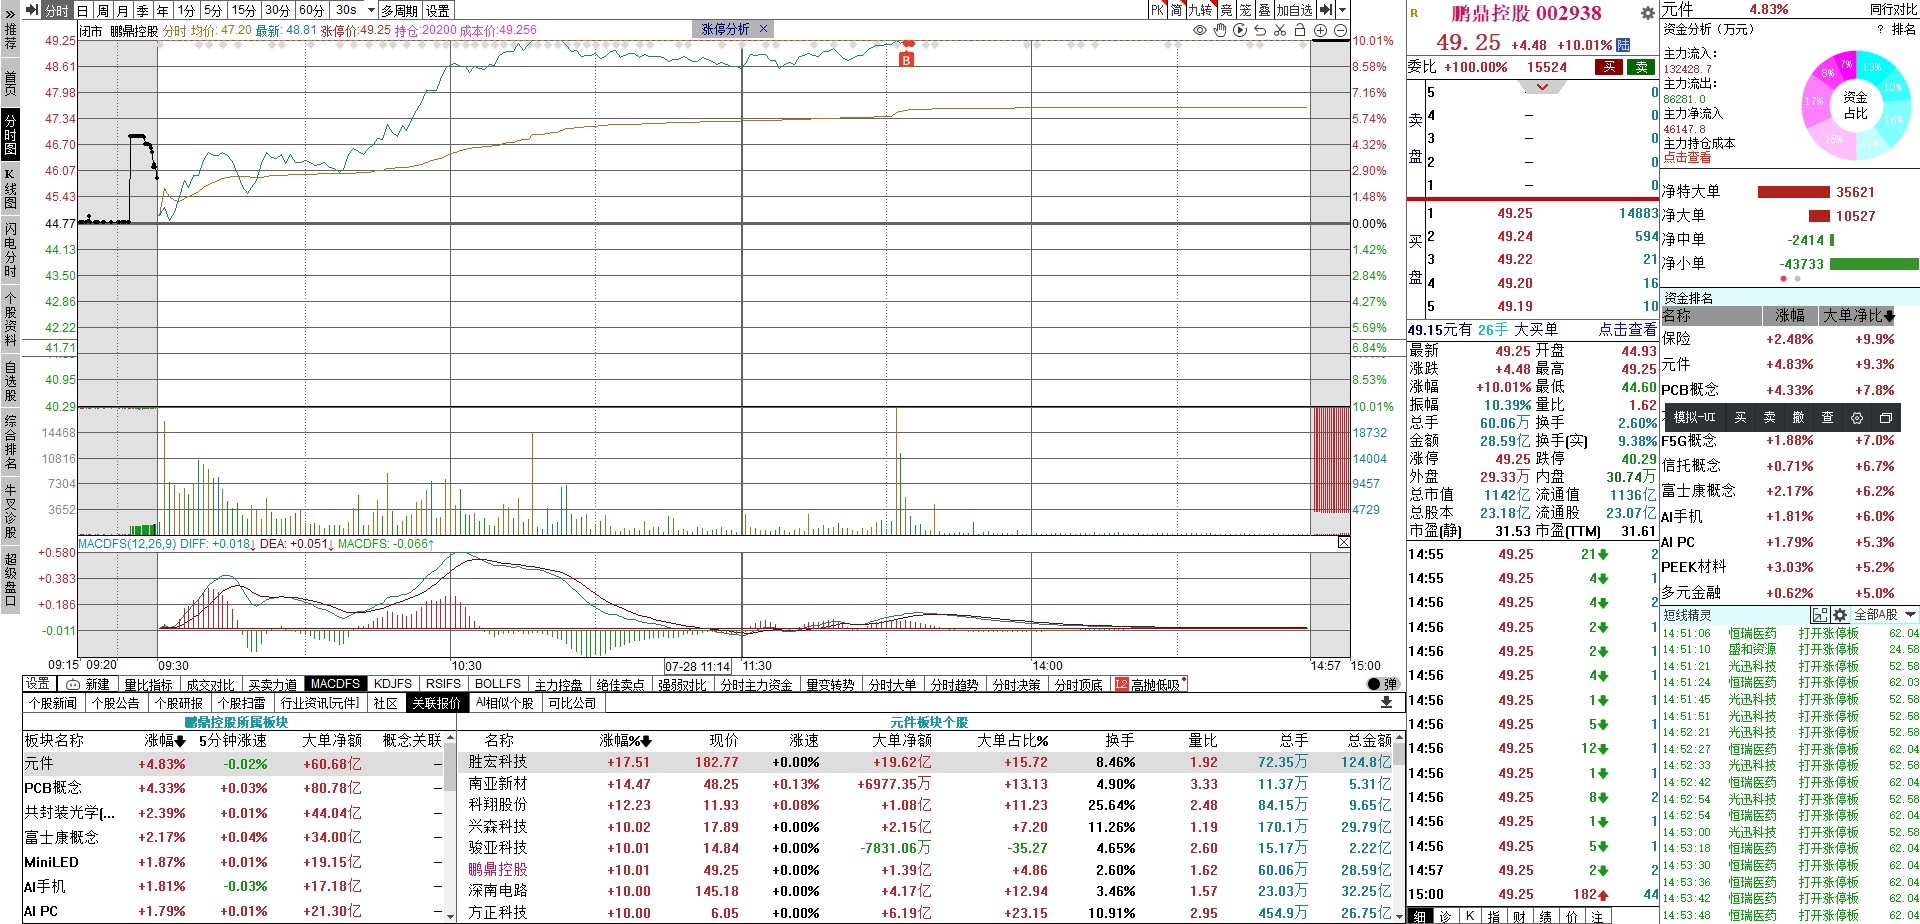The image size is (1920, 924).
Task: Toggle the lock icon above chart
Action: coord(1300,31)
